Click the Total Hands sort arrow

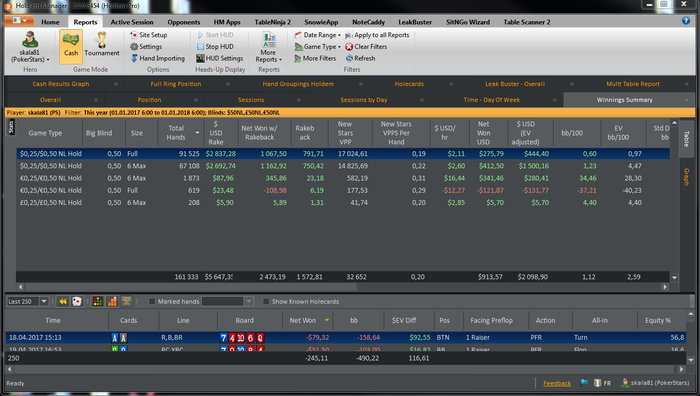[197, 133]
